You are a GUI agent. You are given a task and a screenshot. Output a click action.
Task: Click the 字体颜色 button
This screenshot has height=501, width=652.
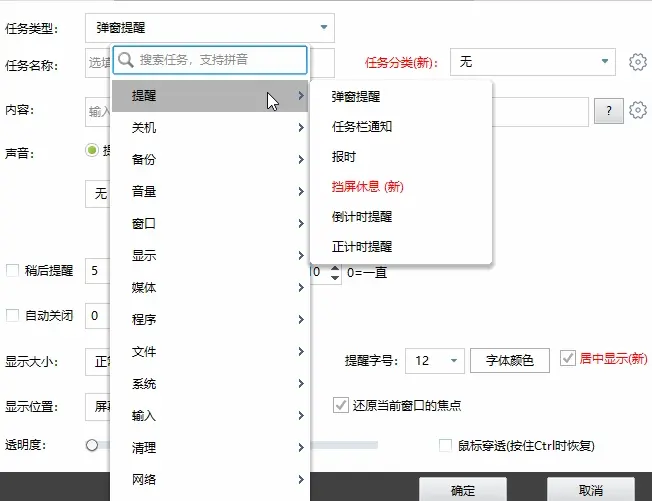pos(510,360)
